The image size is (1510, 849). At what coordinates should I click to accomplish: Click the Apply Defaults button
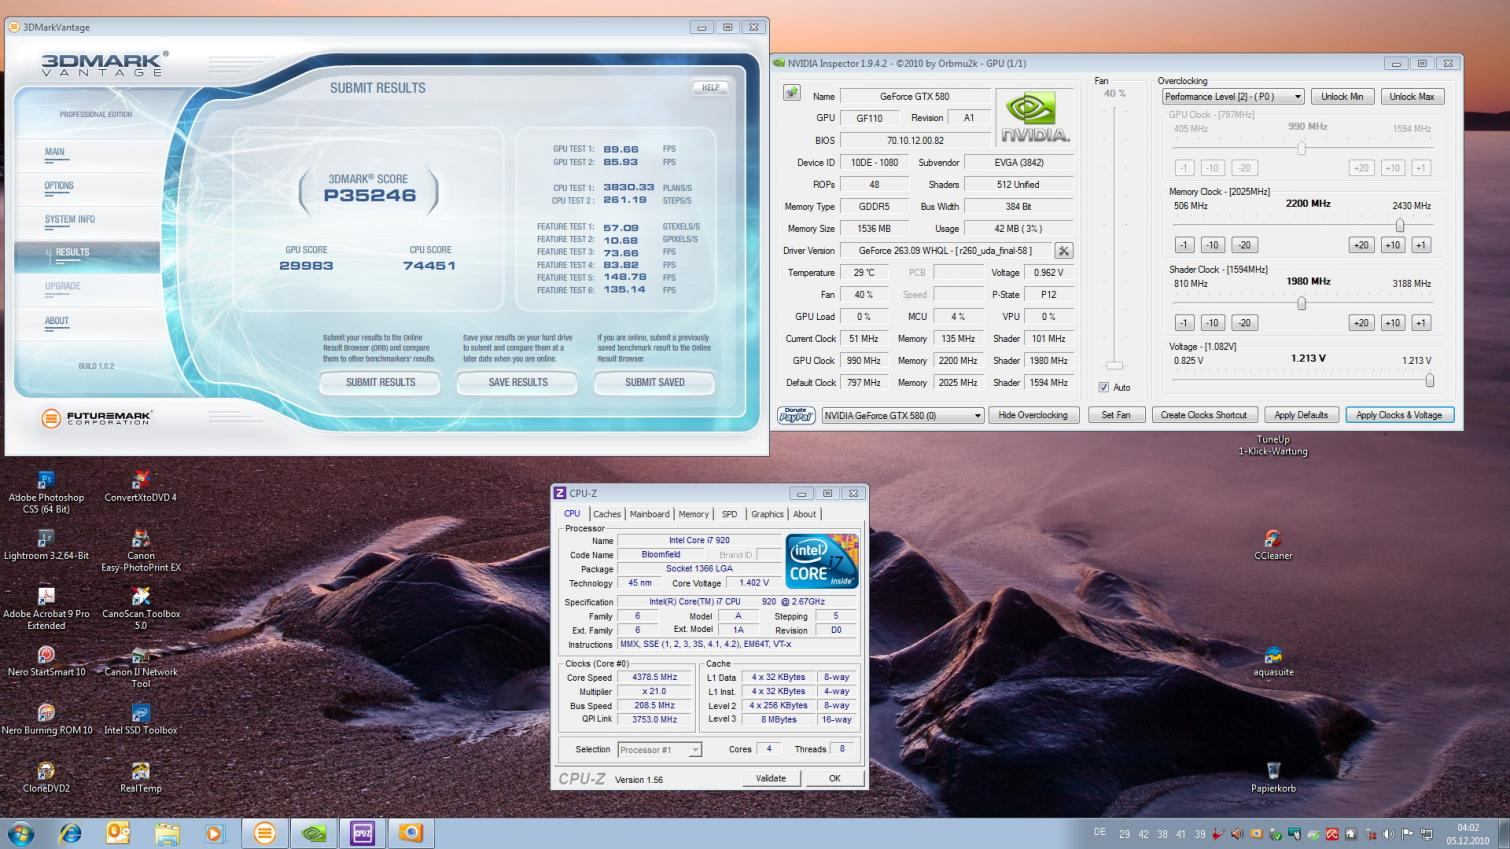coord(1301,415)
